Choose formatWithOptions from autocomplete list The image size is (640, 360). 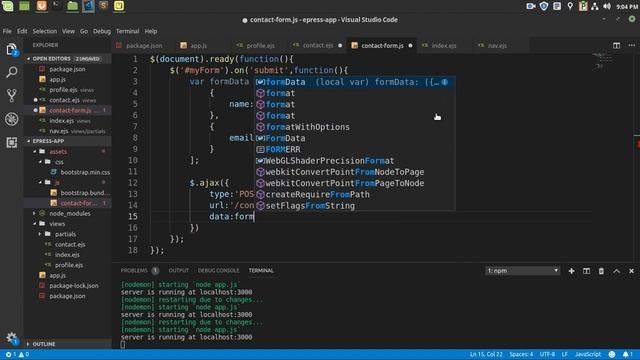(355, 127)
